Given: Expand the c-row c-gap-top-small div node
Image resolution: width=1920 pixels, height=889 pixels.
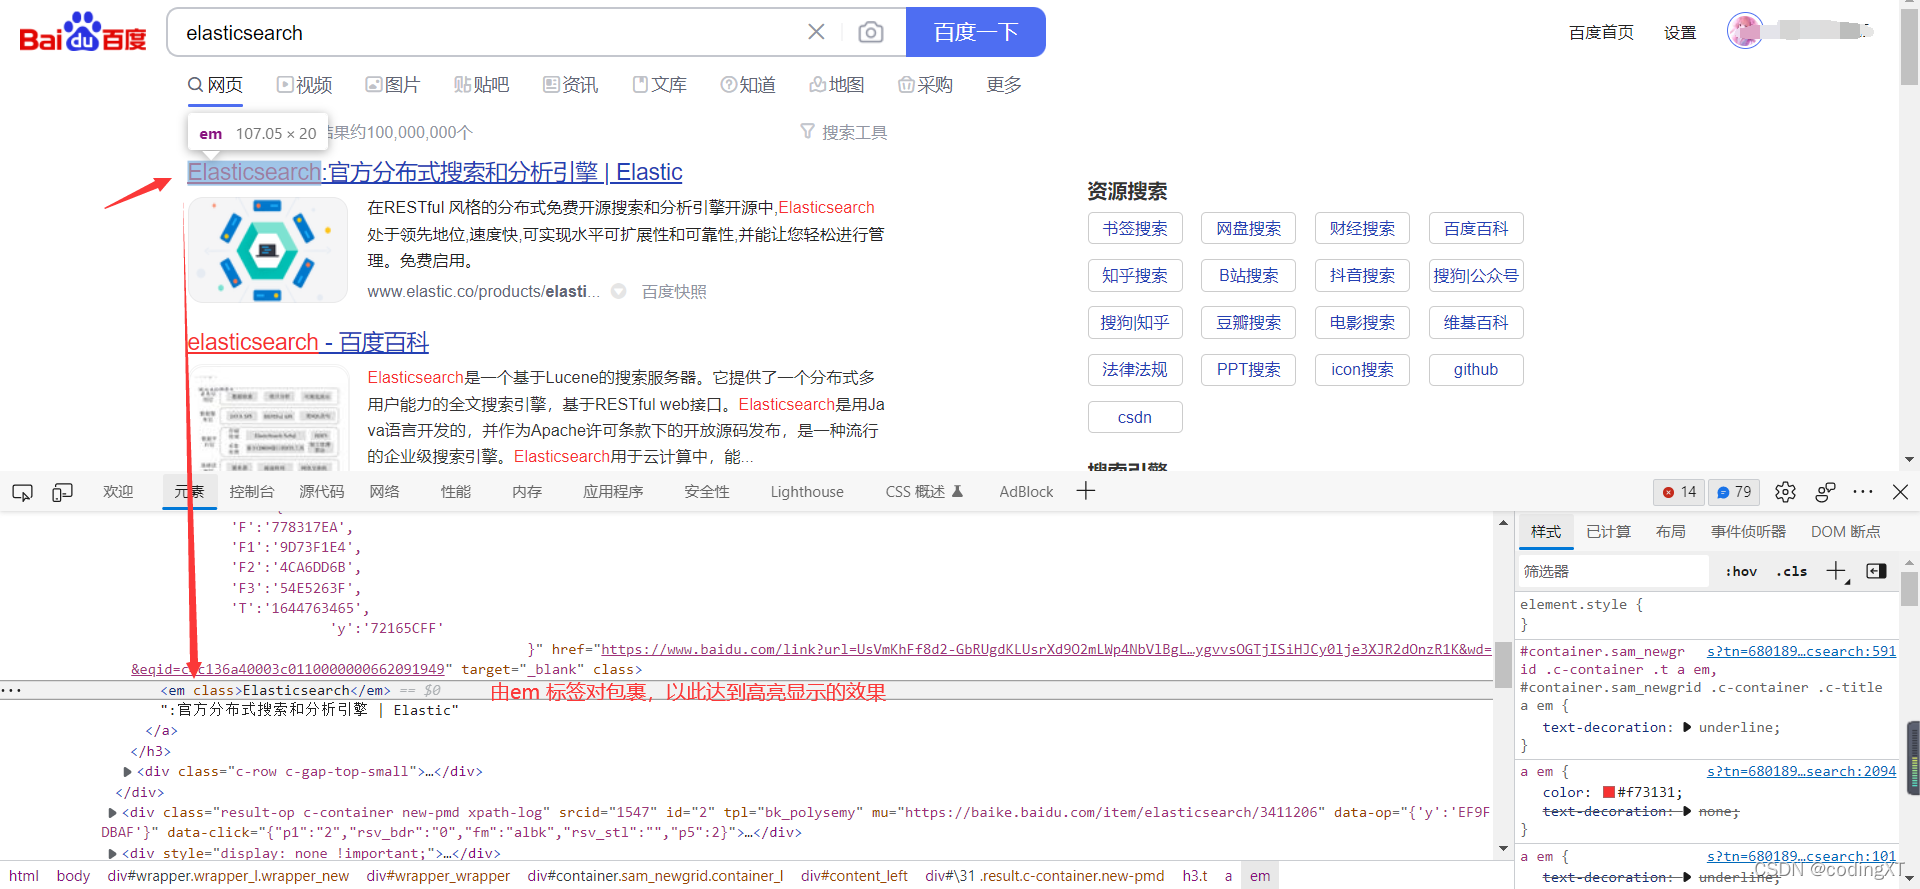Looking at the screenshot, I should [x=127, y=772].
